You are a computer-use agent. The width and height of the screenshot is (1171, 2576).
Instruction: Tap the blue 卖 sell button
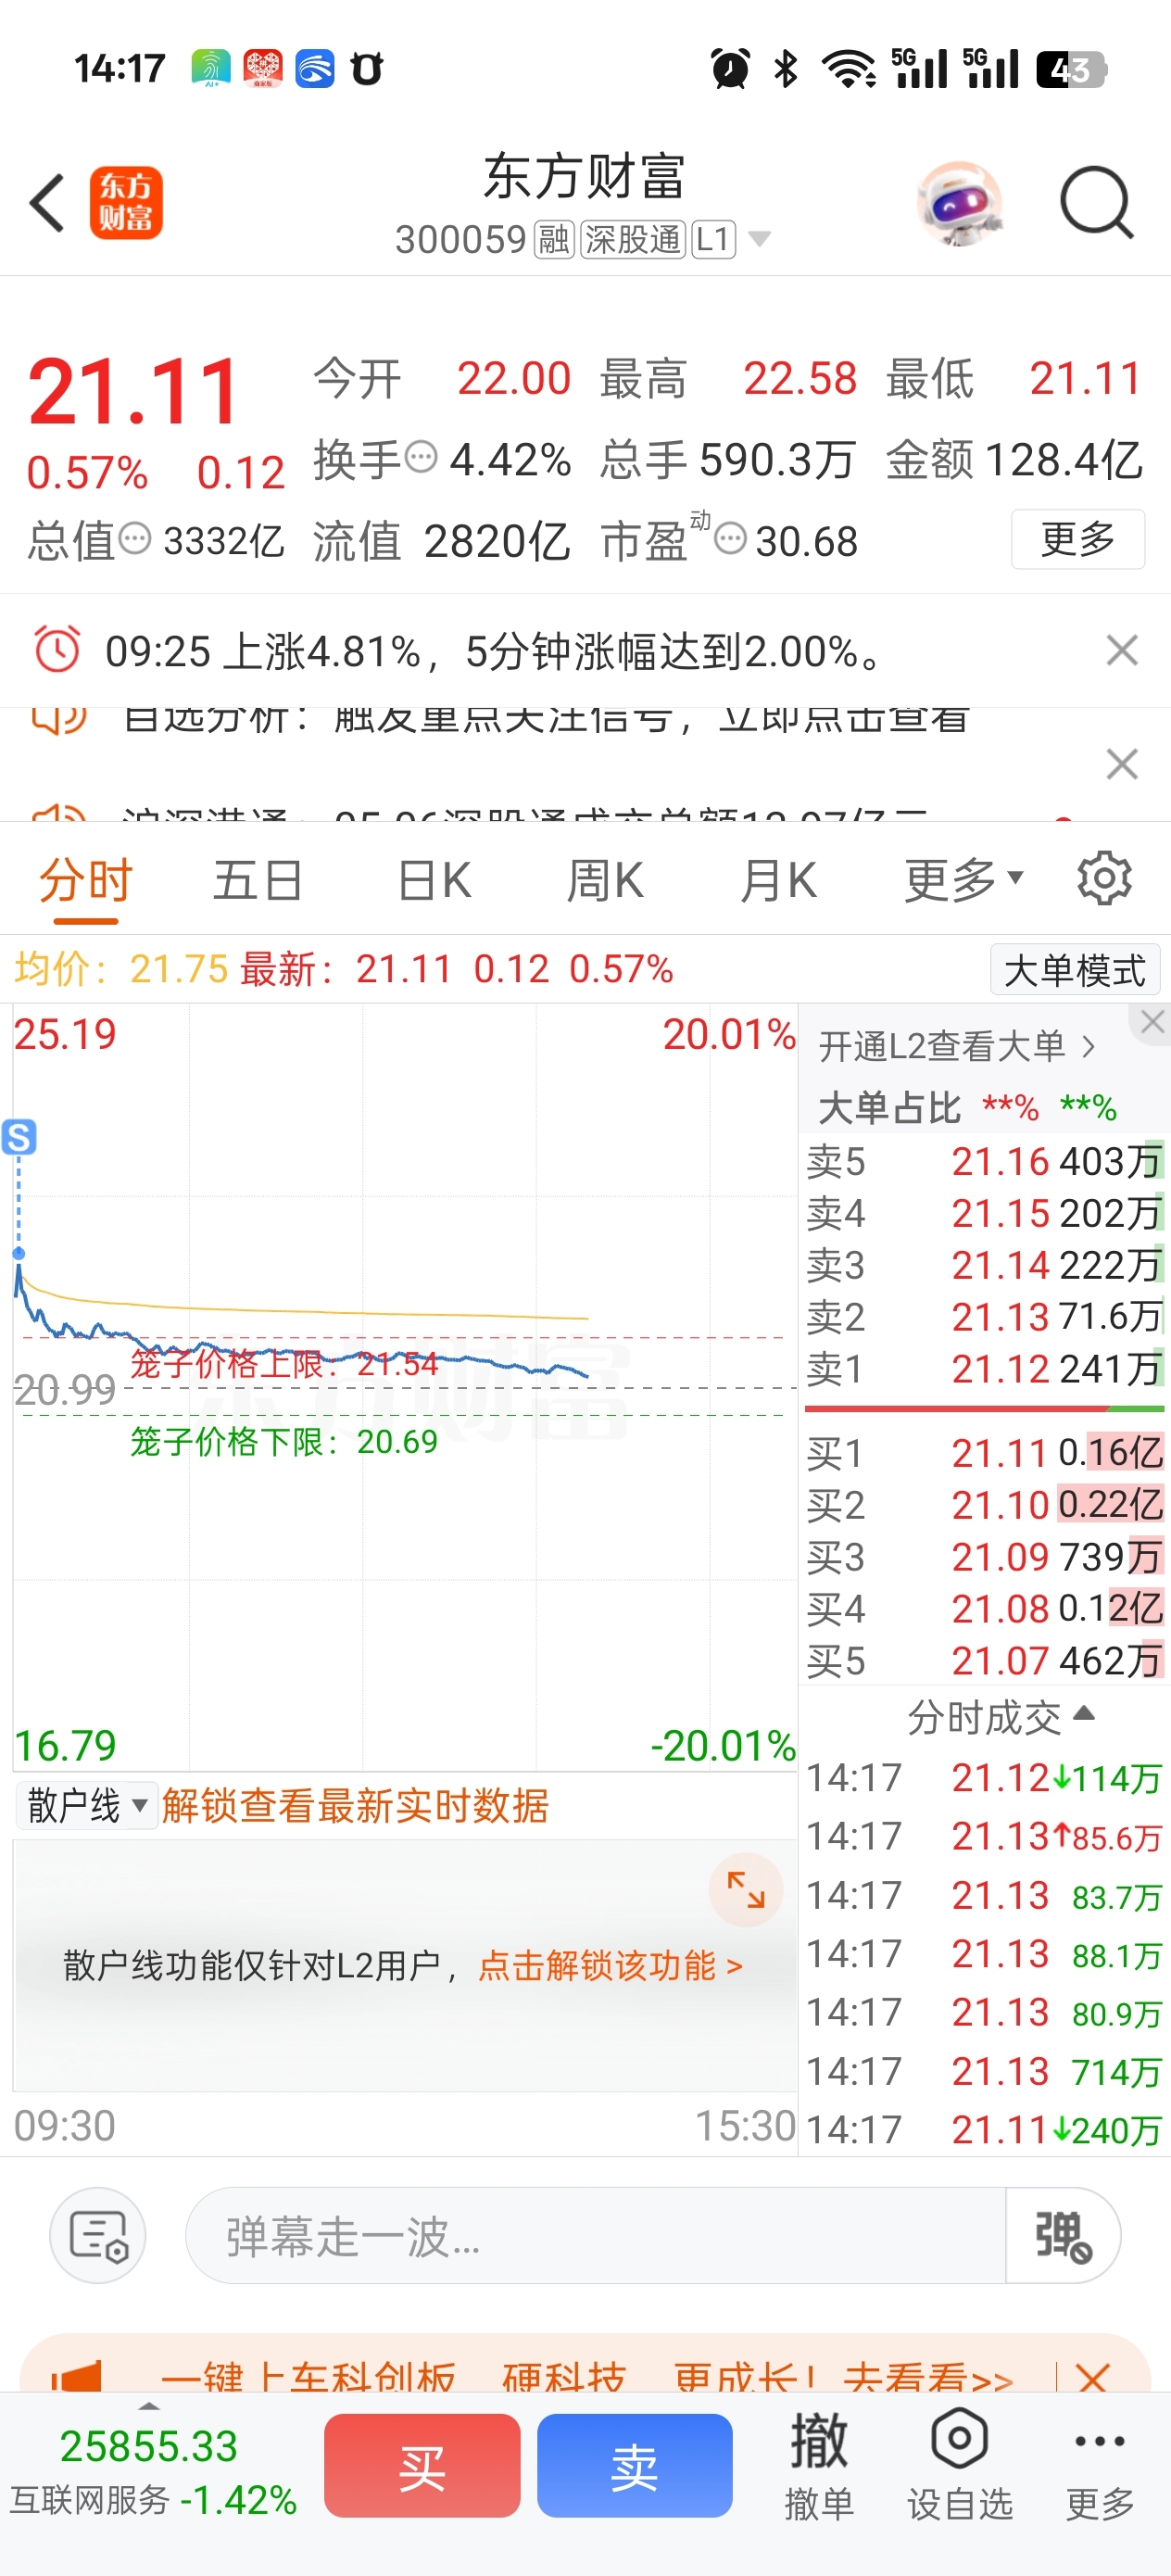pyautogui.click(x=634, y=2466)
